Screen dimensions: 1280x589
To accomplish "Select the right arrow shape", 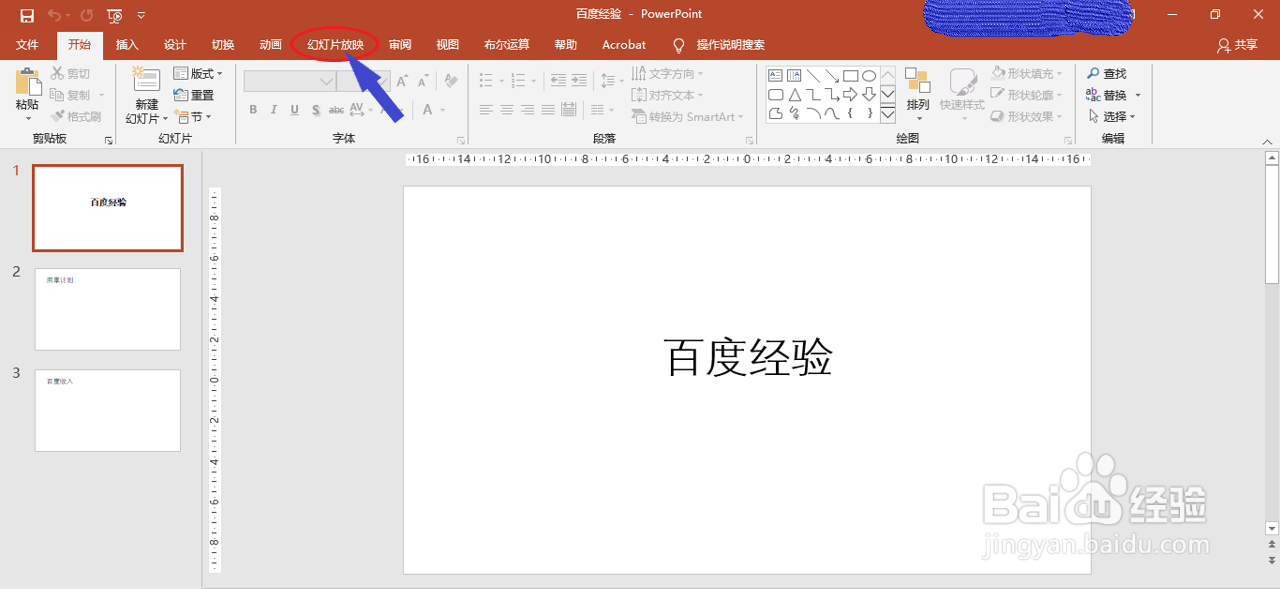I will (850, 95).
